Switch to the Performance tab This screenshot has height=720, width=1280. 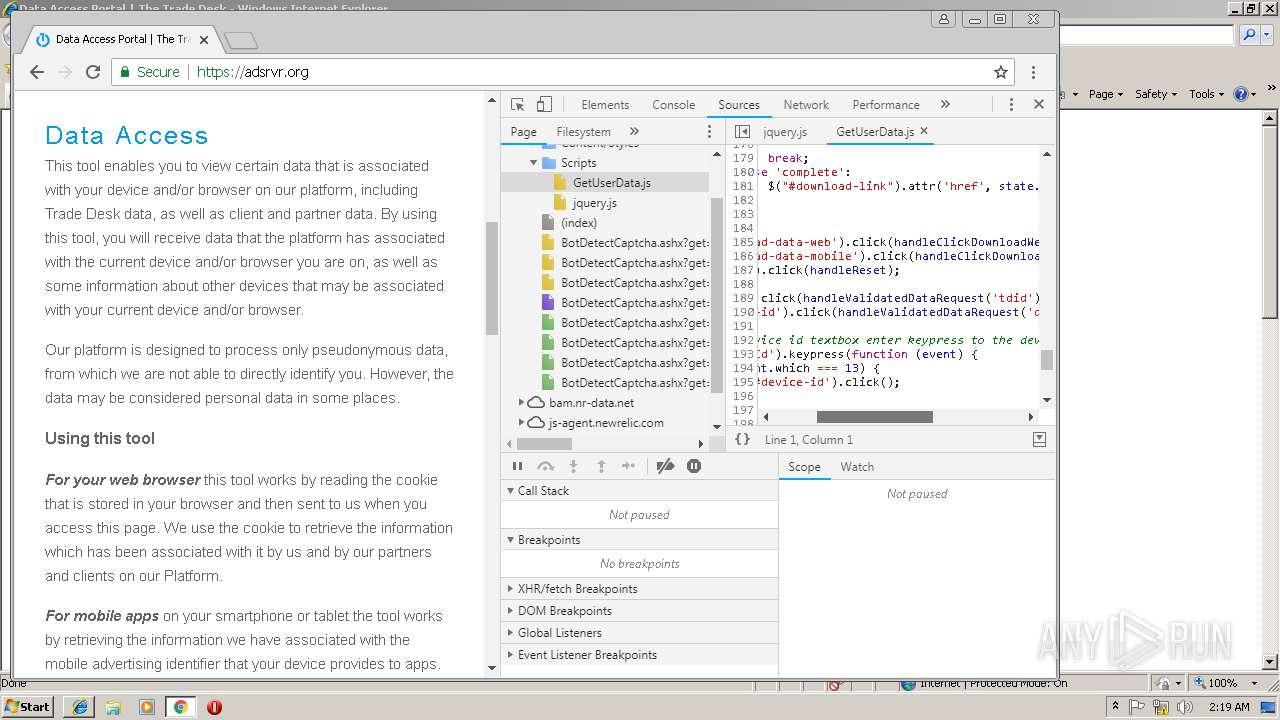(x=886, y=104)
